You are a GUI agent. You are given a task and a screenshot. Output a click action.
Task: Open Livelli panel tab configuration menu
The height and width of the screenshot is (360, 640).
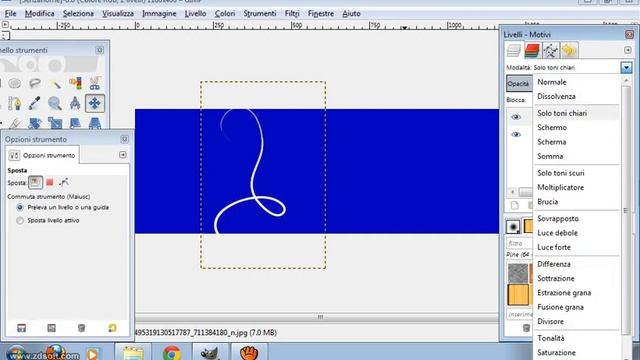[628, 50]
